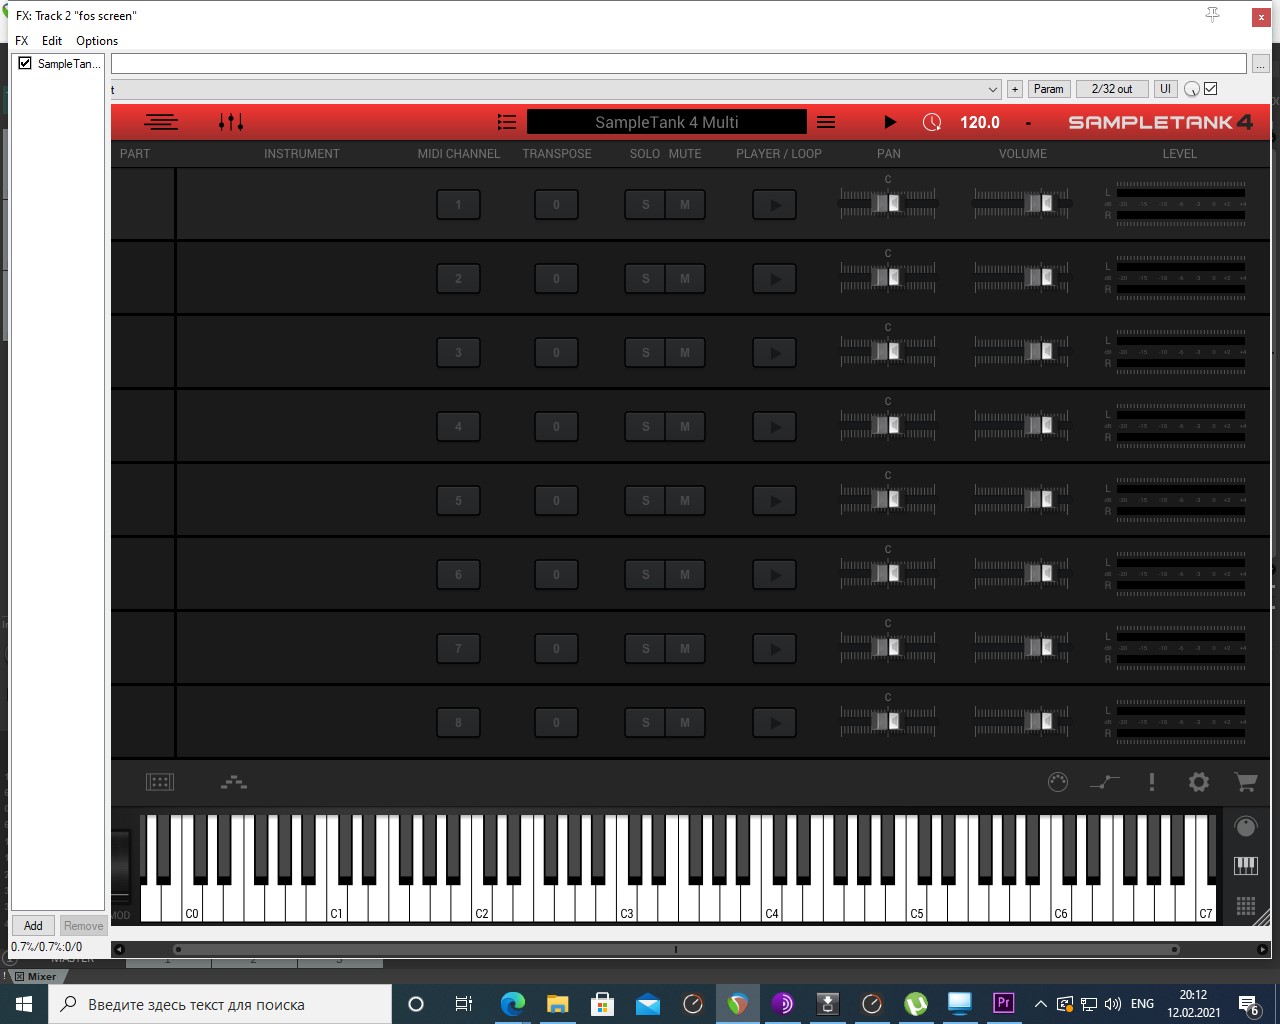Viewport: 1280px width, 1024px height.
Task: Open the SampleTank mixer faders icon
Action: click(231, 122)
